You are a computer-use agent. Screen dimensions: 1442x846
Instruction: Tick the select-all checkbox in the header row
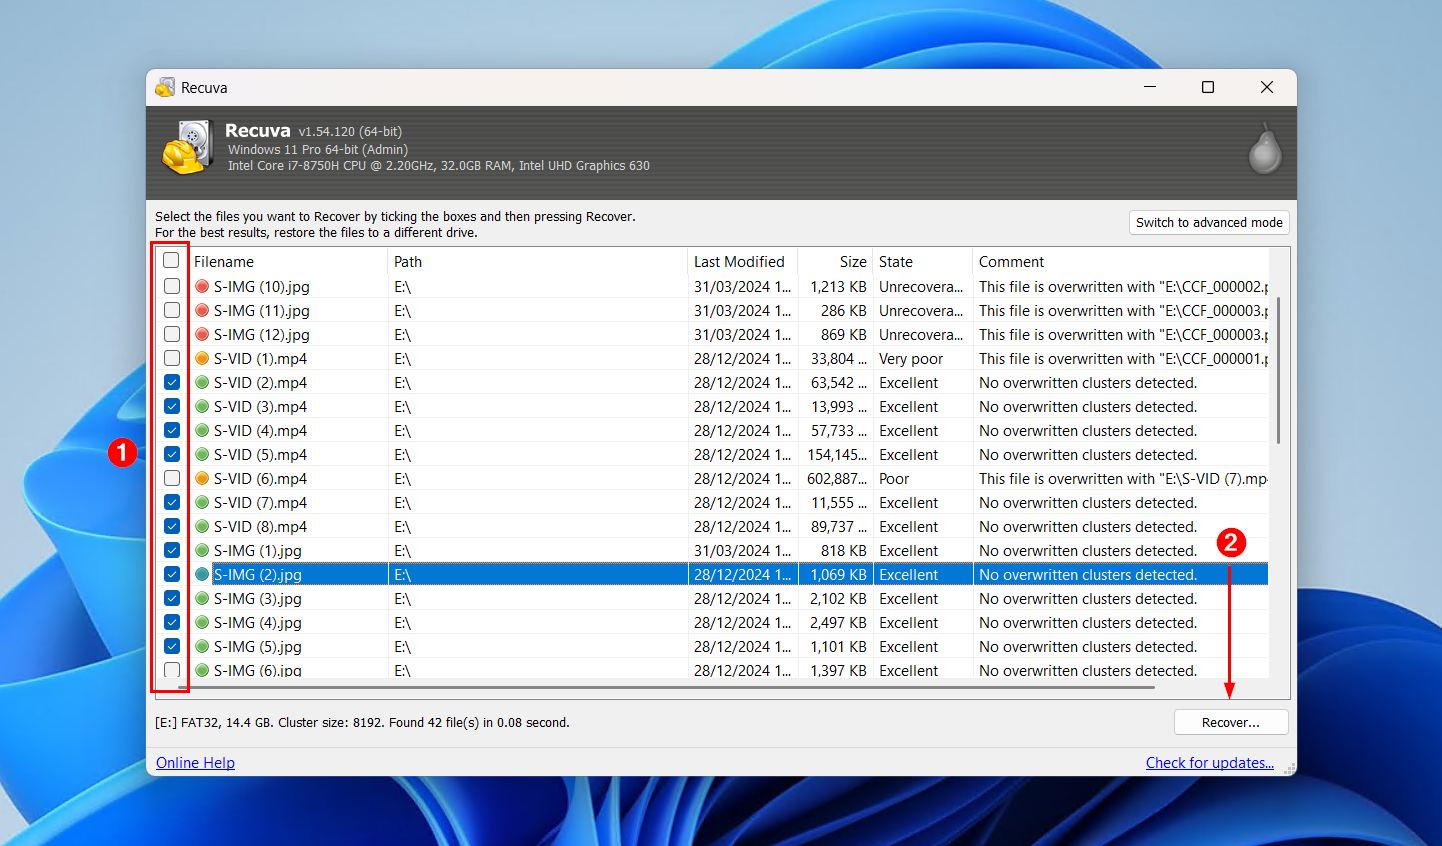171,259
